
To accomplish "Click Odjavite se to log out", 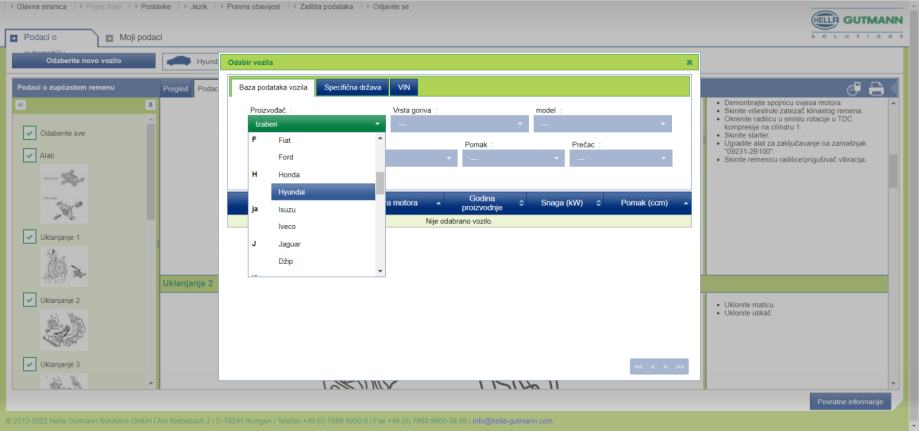I will pos(391,7).
